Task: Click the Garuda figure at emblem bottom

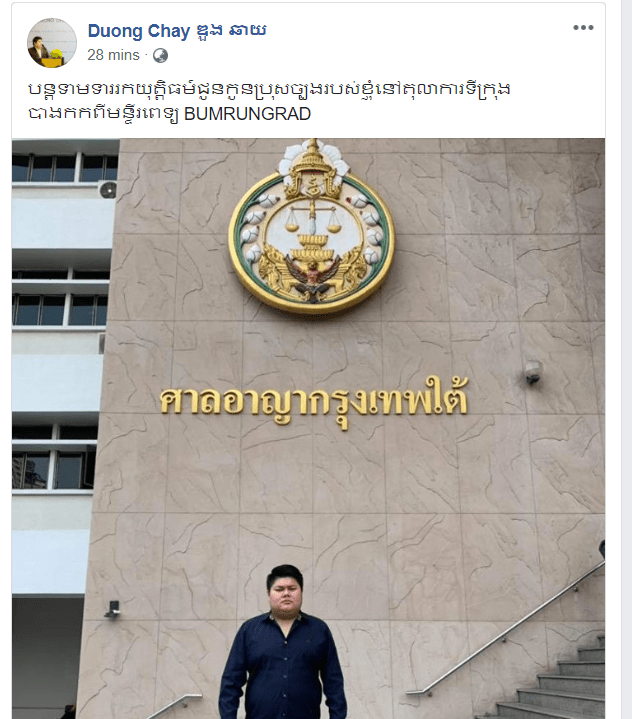Action: pos(312,277)
